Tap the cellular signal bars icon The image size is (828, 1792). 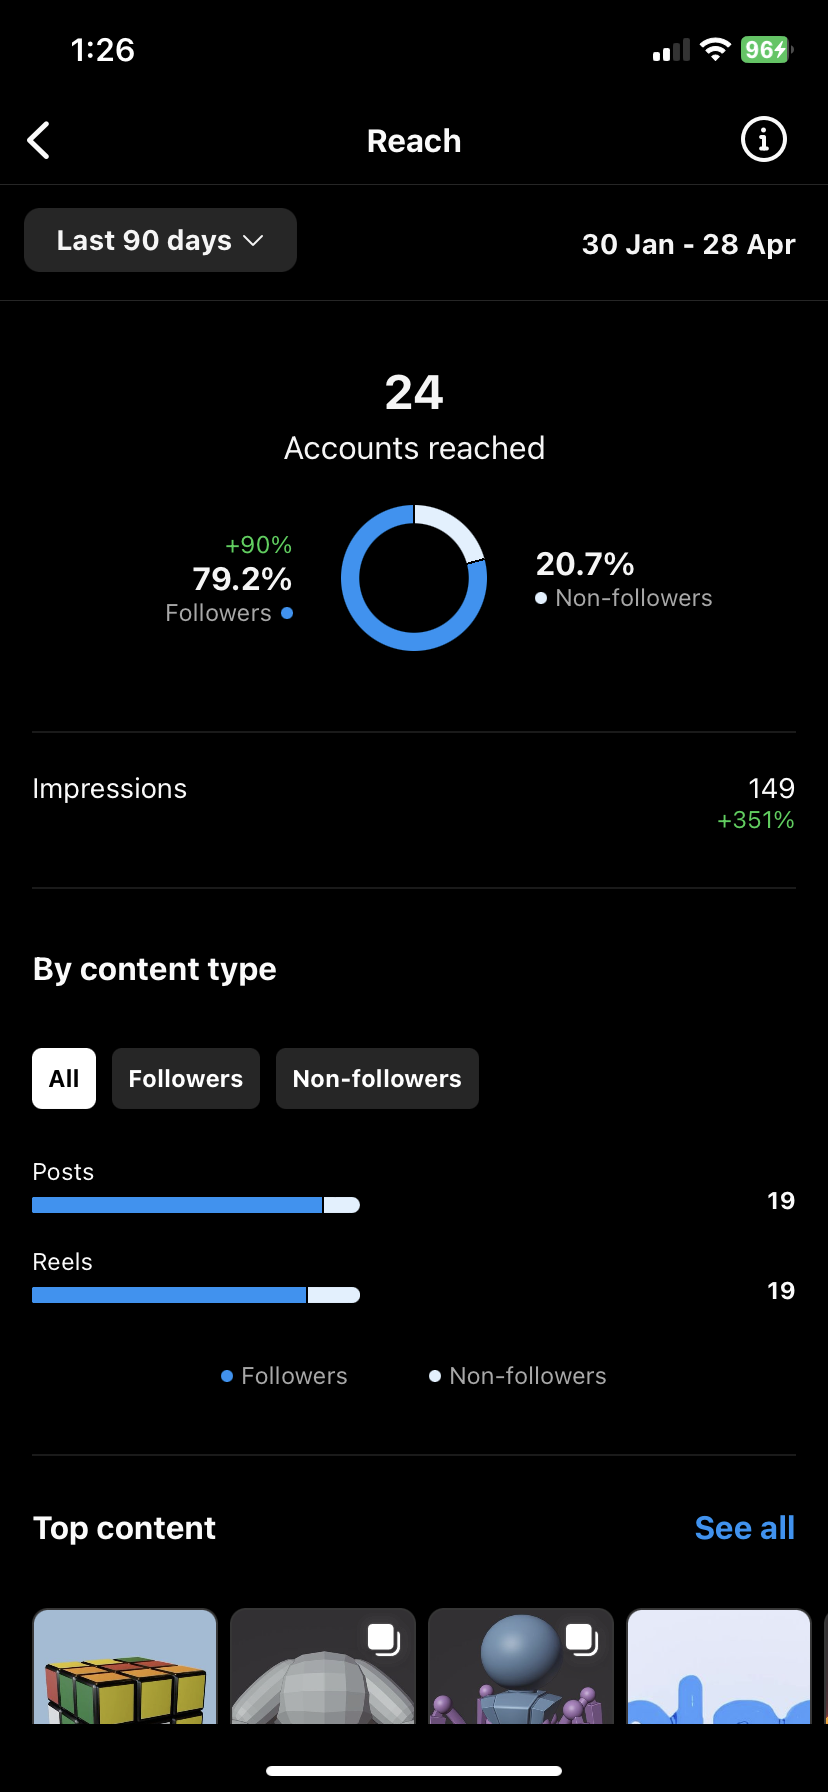(x=671, y=50)
